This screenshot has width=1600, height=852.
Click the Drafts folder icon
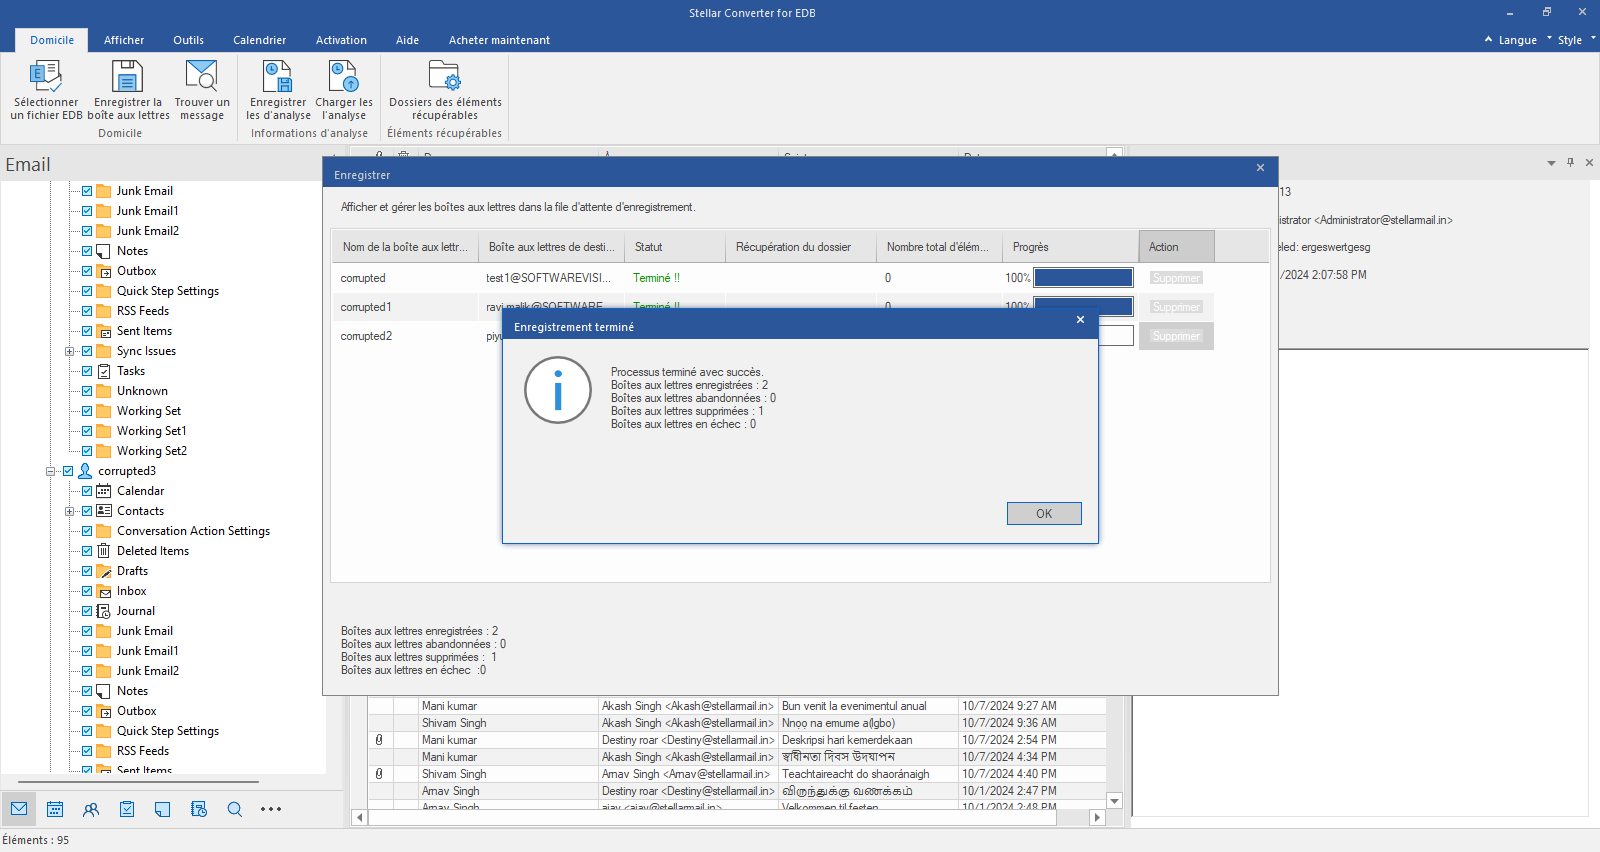click(x=104, y=571)
